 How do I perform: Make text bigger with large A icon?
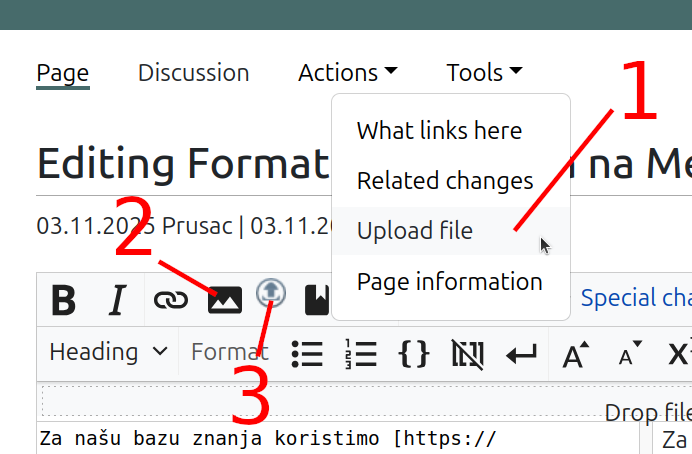[x=575, y=353]
